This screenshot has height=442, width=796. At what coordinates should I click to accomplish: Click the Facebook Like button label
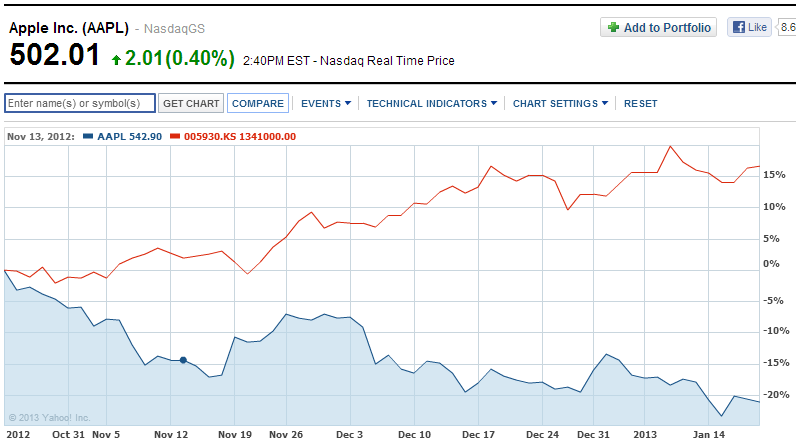[757, 27]
